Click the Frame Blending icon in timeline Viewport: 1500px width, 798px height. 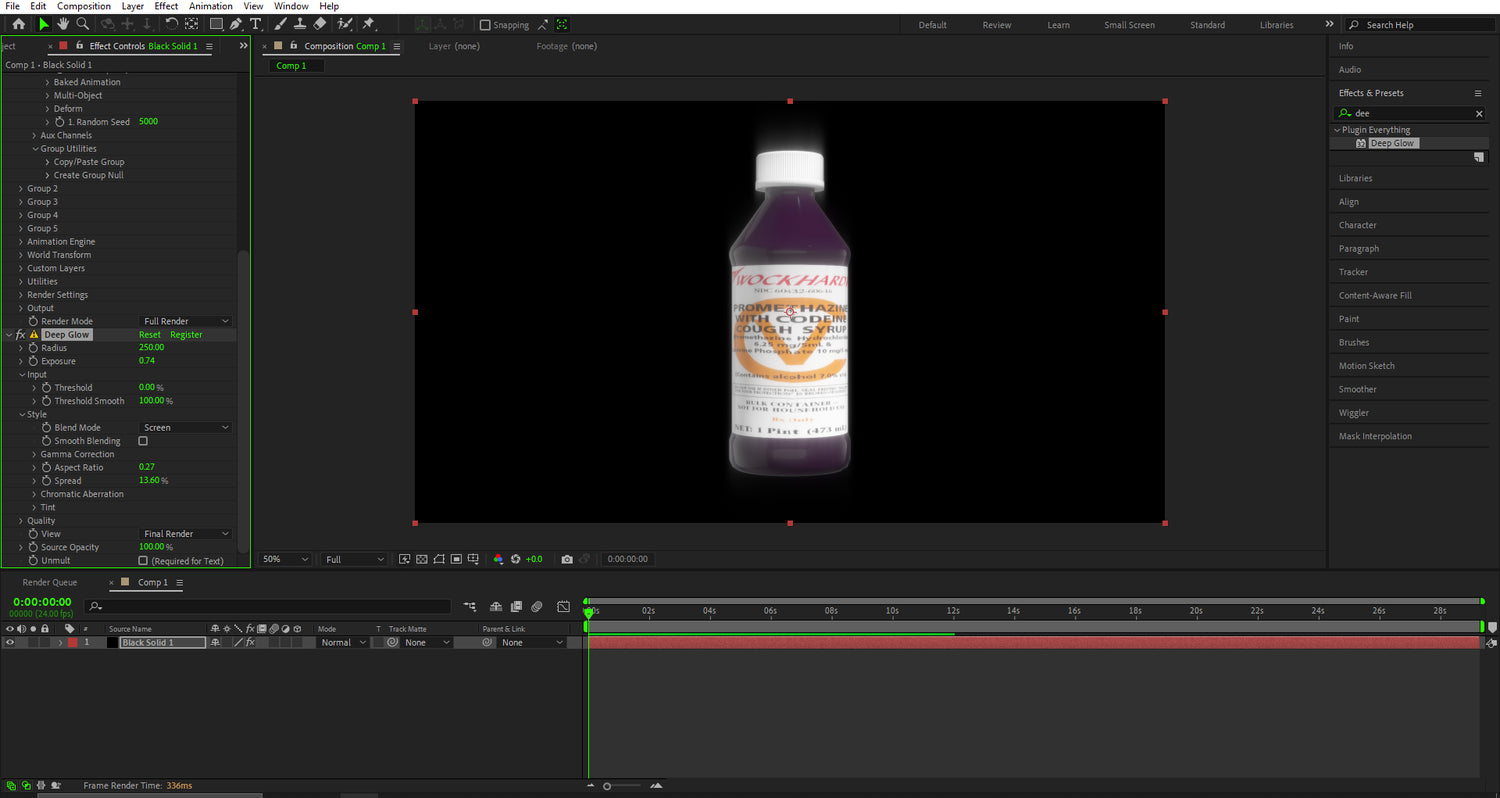(x=516, y=606)
